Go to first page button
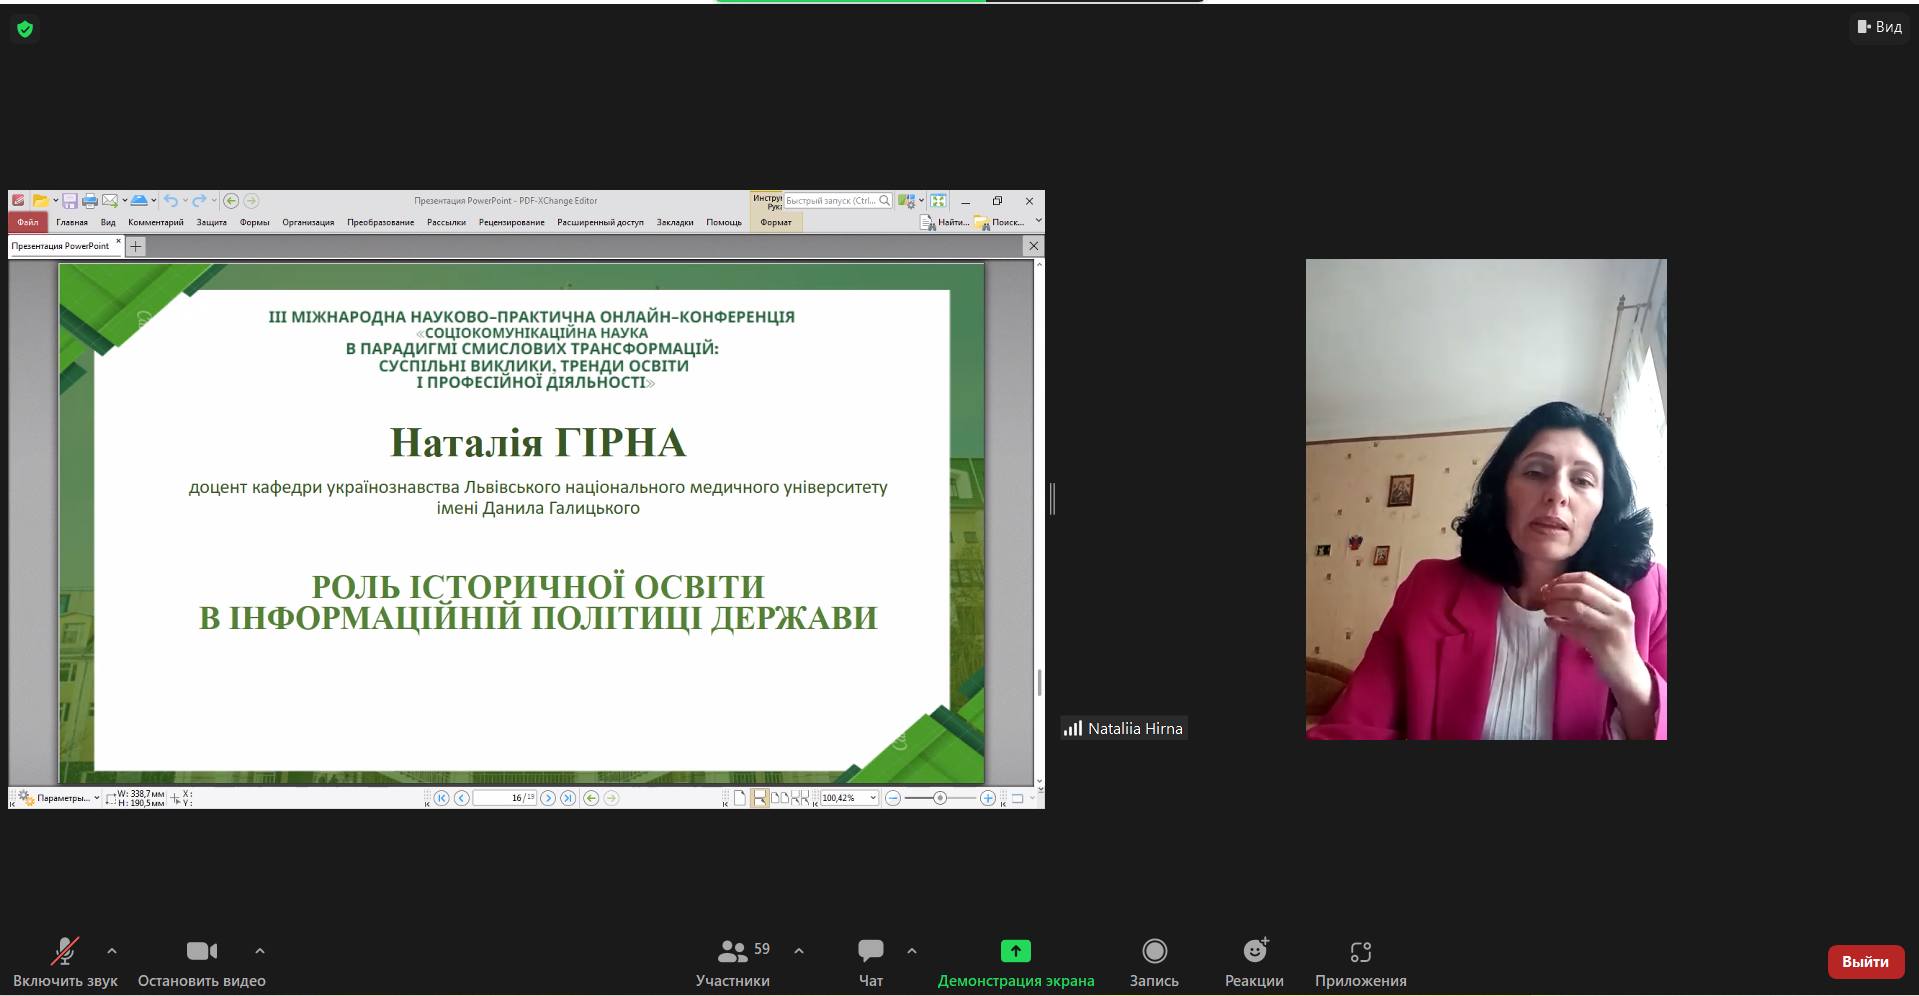1919x996 pixels. click(441, 798)
